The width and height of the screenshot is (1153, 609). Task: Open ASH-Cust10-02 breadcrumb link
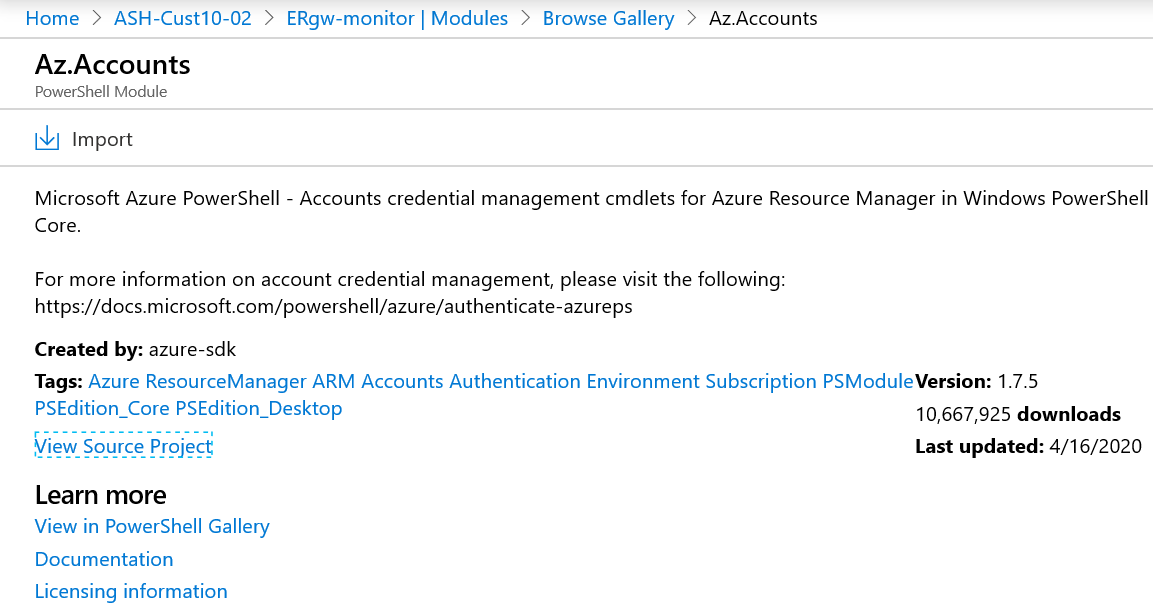coord(183,18)
